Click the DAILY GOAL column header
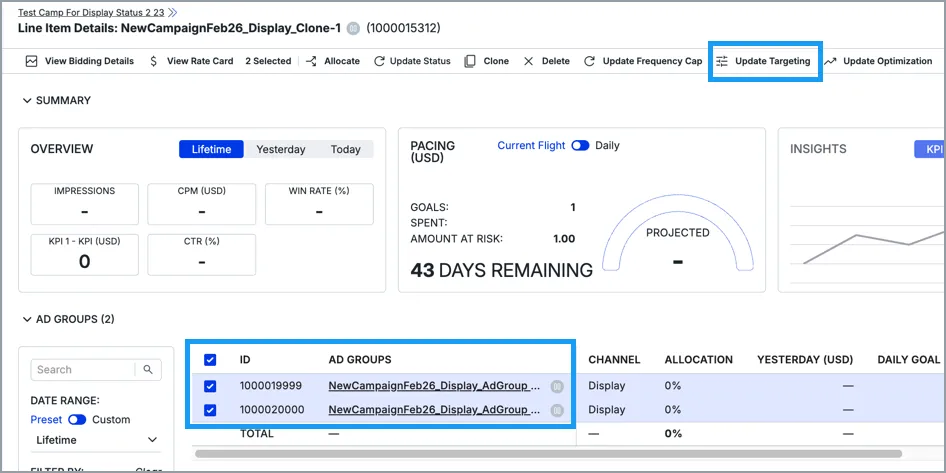 (909, 360)
